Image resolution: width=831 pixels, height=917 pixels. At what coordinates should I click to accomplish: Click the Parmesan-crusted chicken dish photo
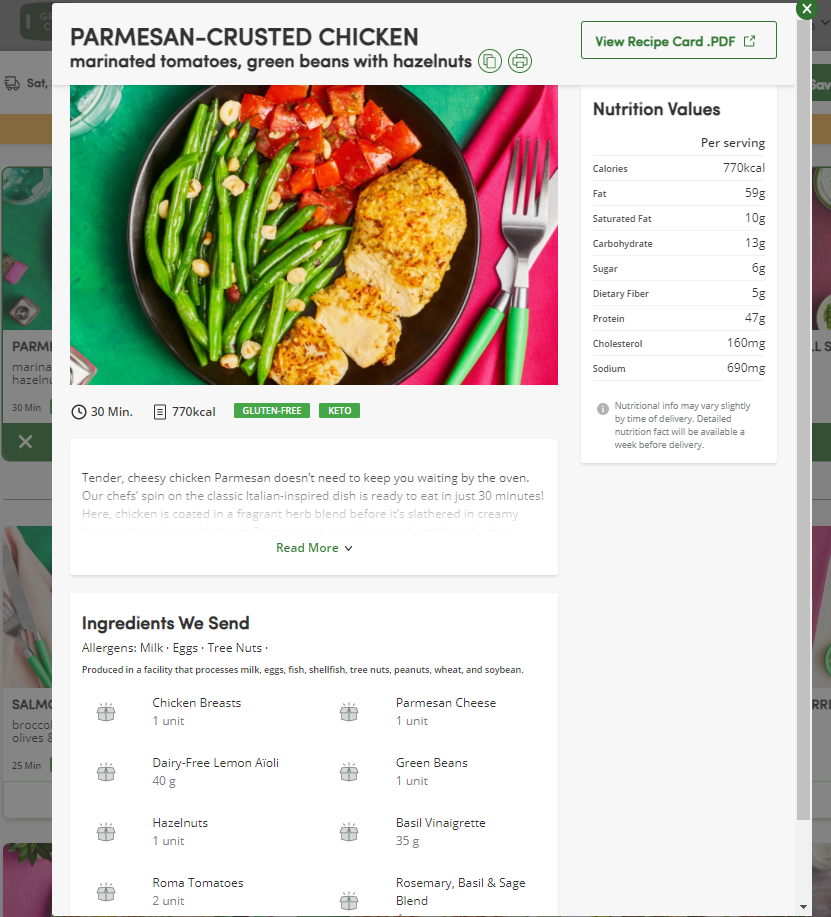[x=313, y=235]
